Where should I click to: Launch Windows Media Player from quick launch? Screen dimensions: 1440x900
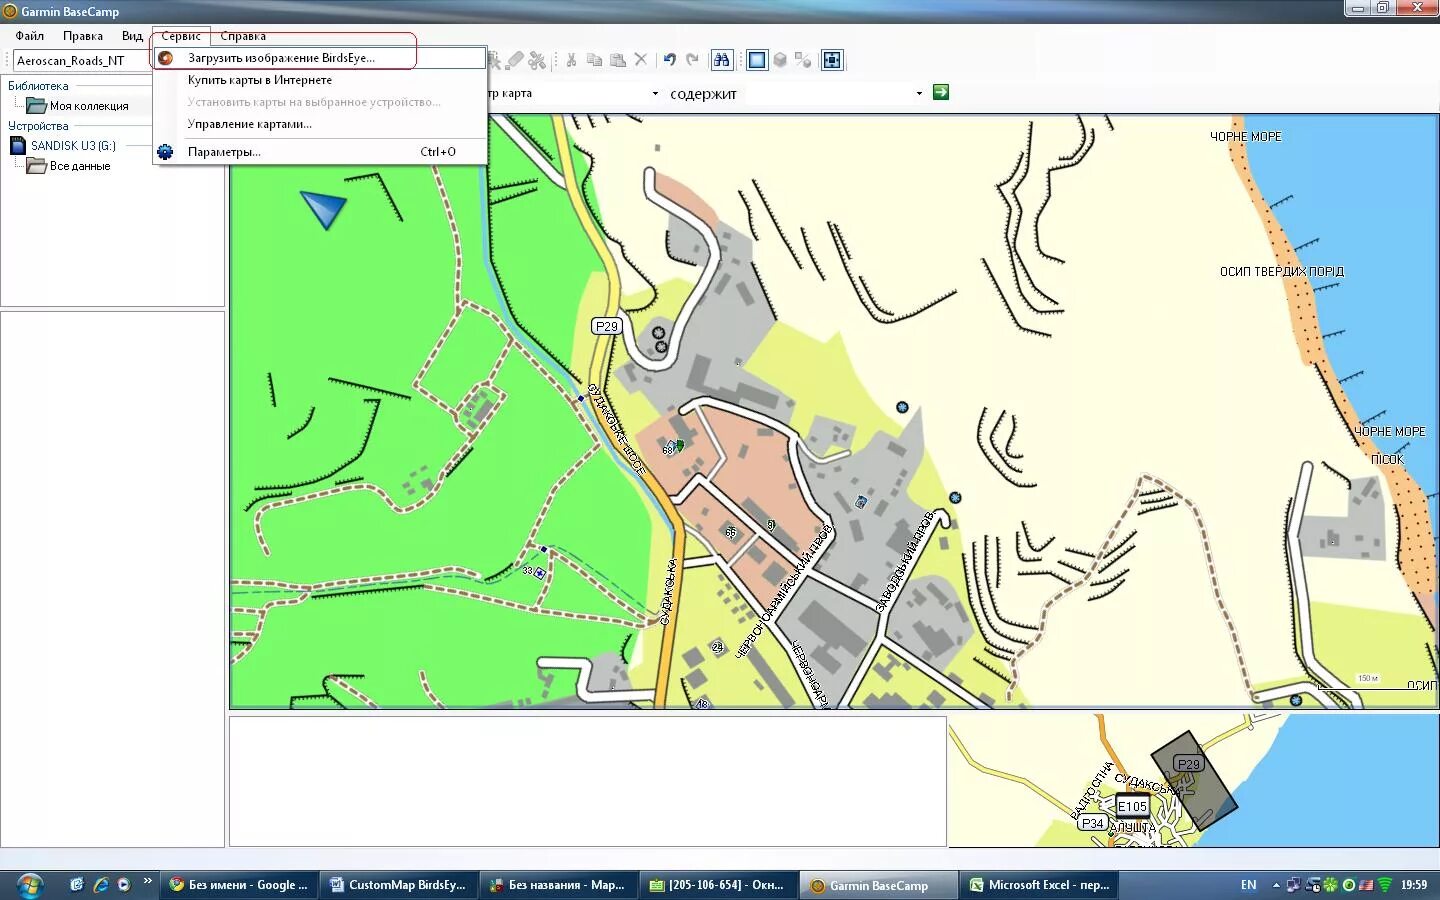(124, 885)
